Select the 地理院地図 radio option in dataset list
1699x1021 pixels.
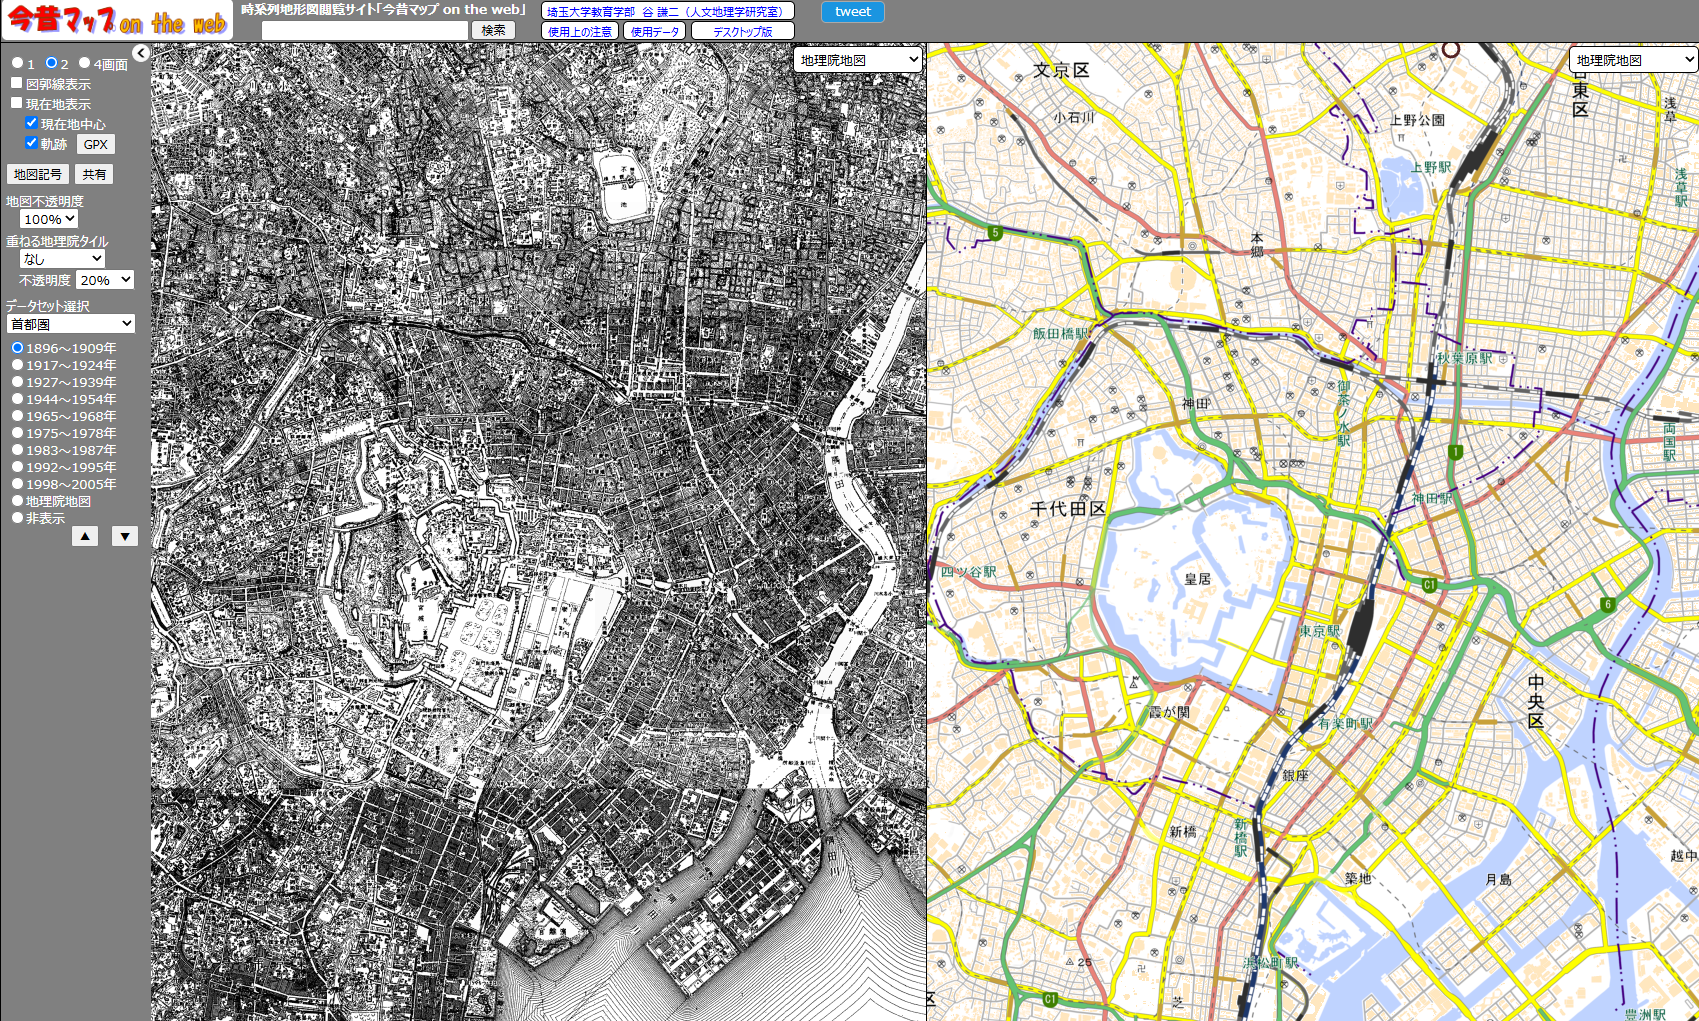pos(17,500)
